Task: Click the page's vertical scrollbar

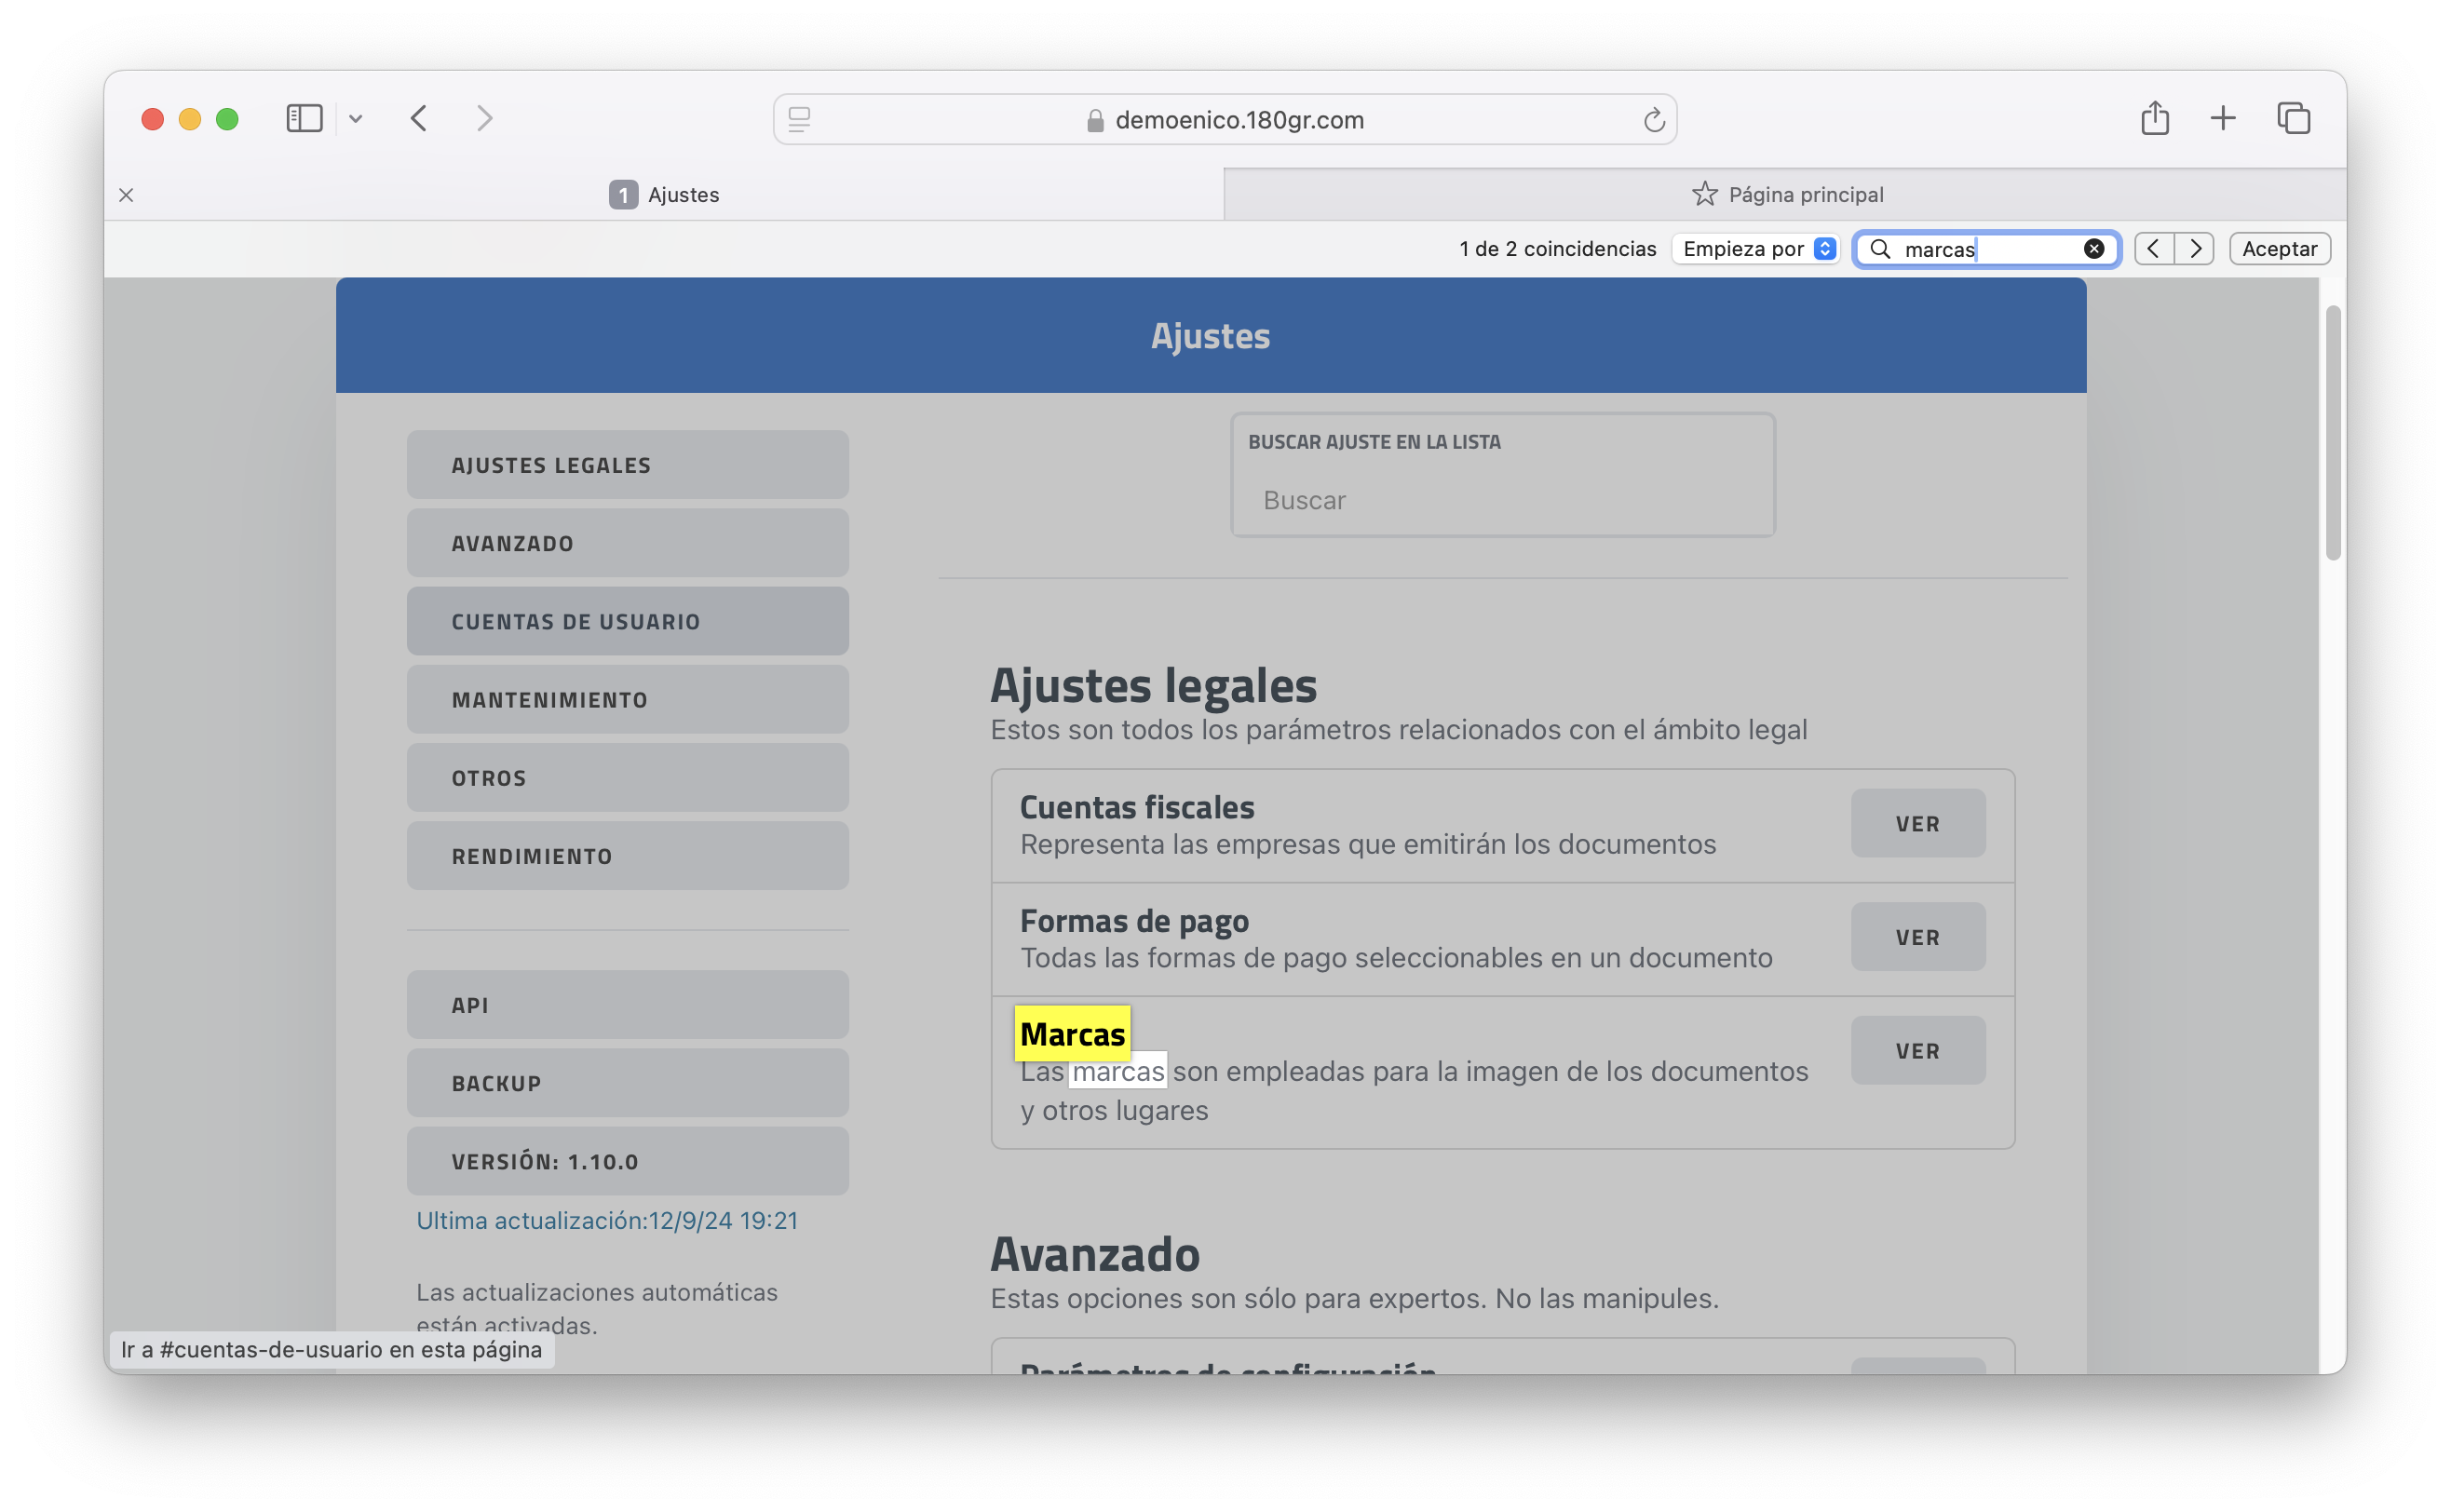Action: tap(2332, 433)
